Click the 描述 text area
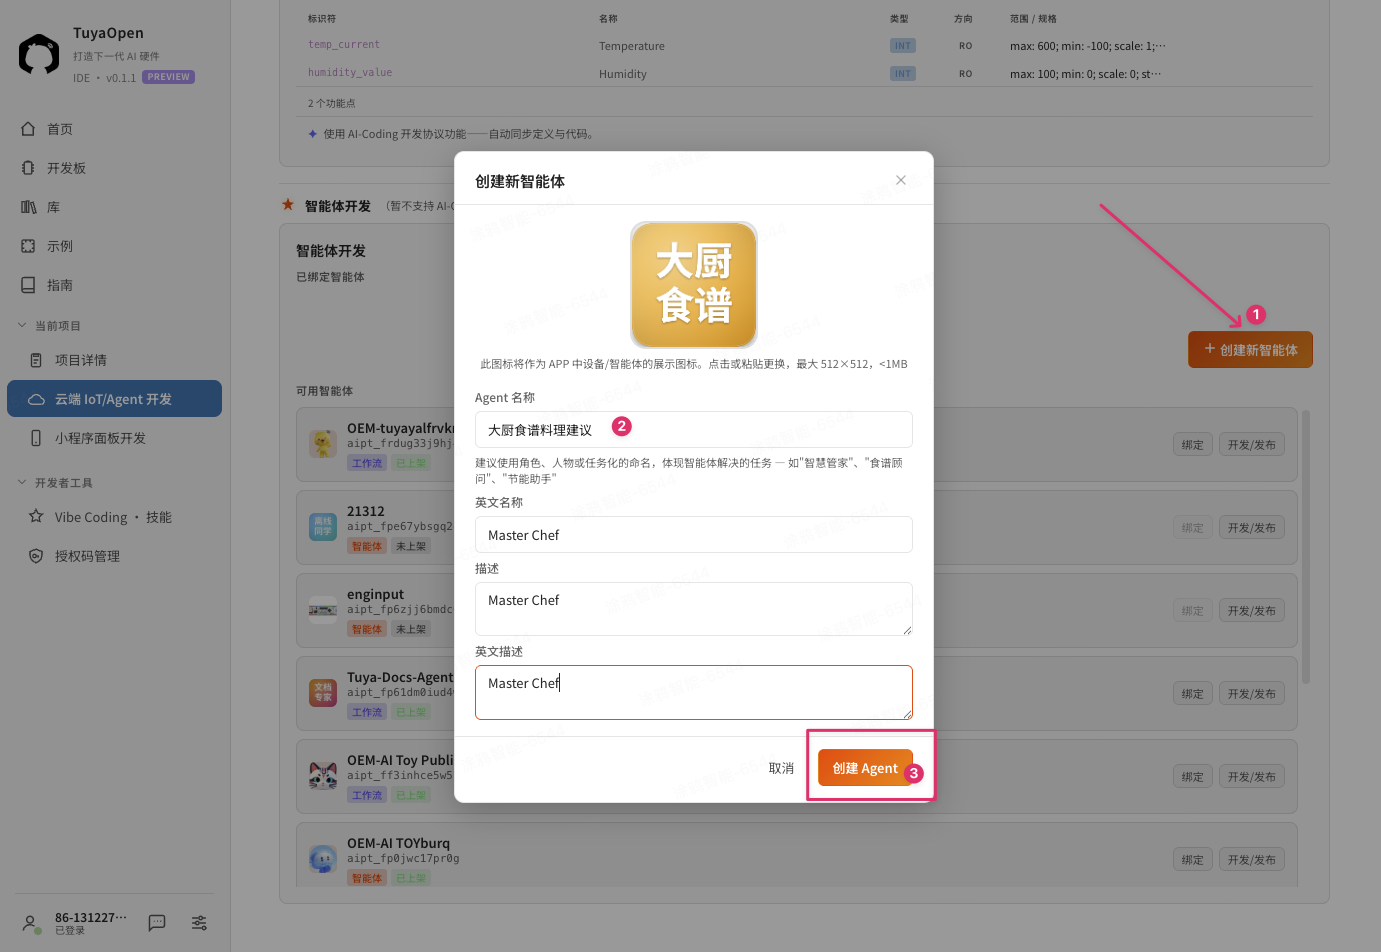The width and height of the screenshot is (1381, 952). coord(694,609)
